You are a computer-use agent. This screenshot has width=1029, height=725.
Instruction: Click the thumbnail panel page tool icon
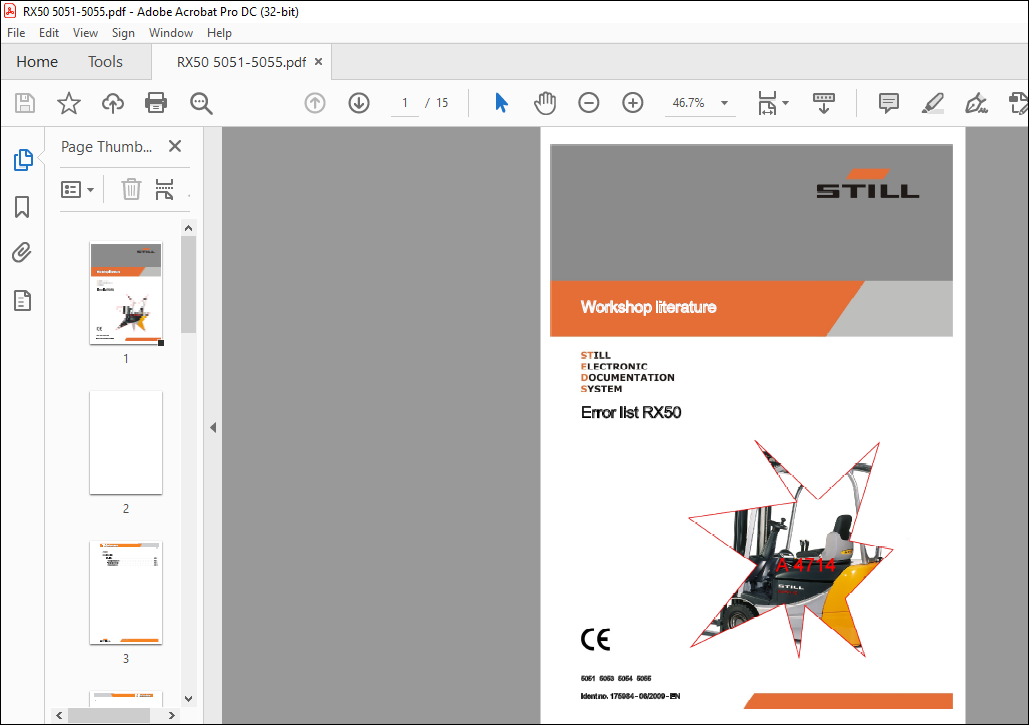coord(164,189)
